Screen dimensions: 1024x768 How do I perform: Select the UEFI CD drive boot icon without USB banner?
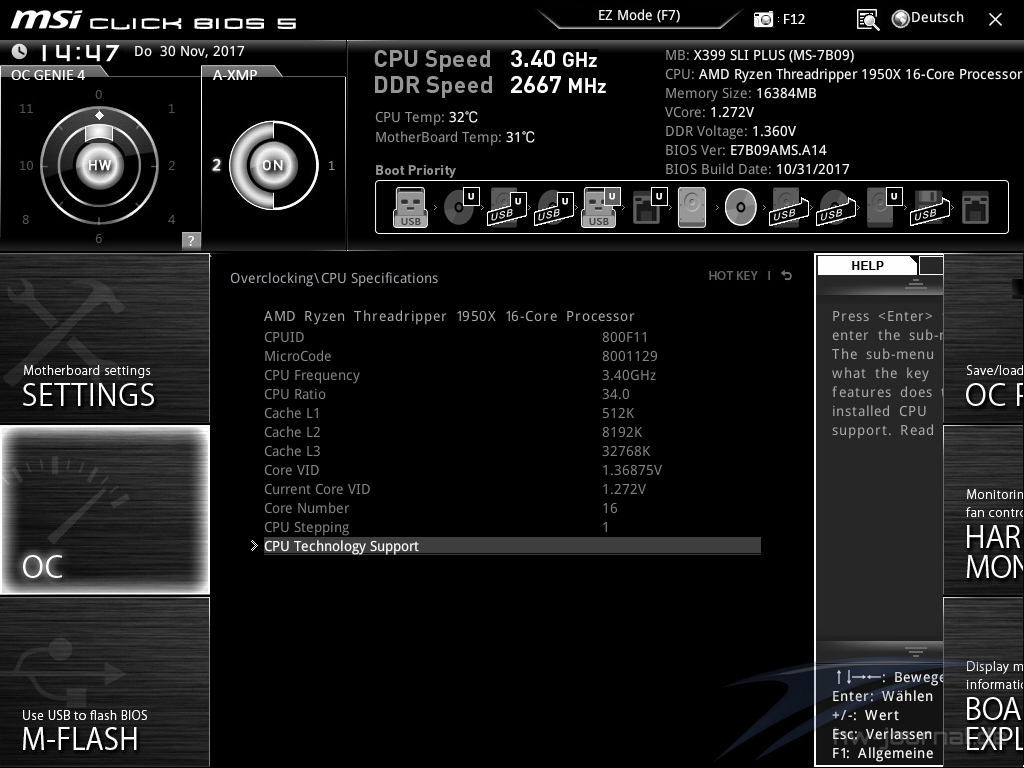(461, 207)
